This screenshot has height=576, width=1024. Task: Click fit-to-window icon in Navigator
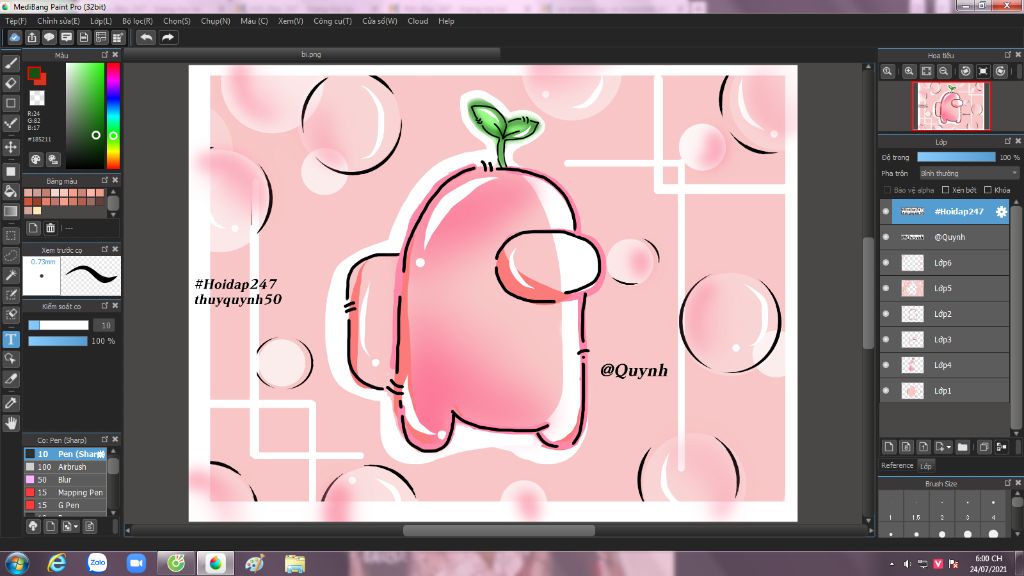tap(926, 71)
